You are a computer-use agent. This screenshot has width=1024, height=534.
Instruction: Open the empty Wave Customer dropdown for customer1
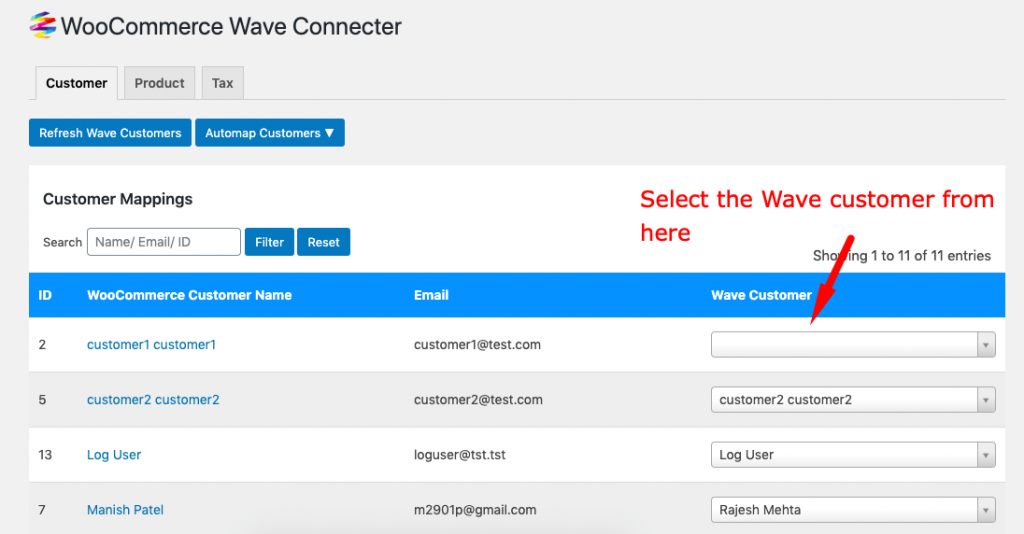point(853,345)
